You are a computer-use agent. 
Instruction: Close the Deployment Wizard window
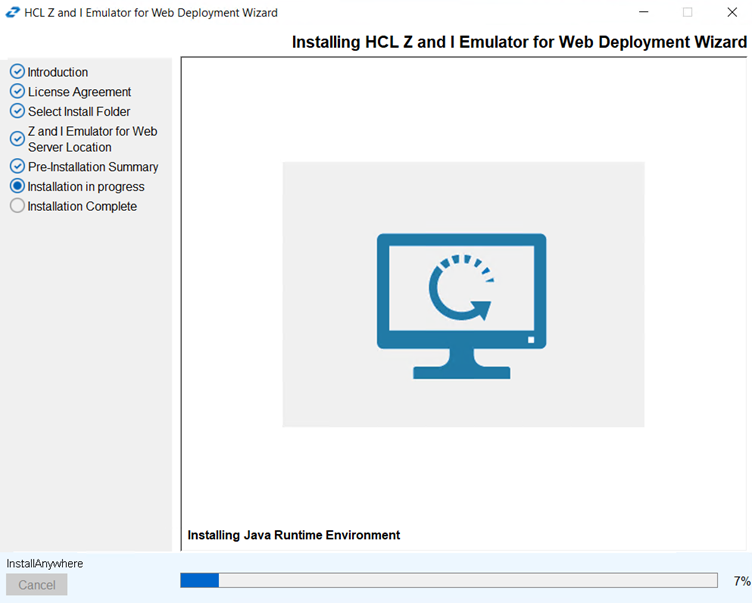[732, 12]
